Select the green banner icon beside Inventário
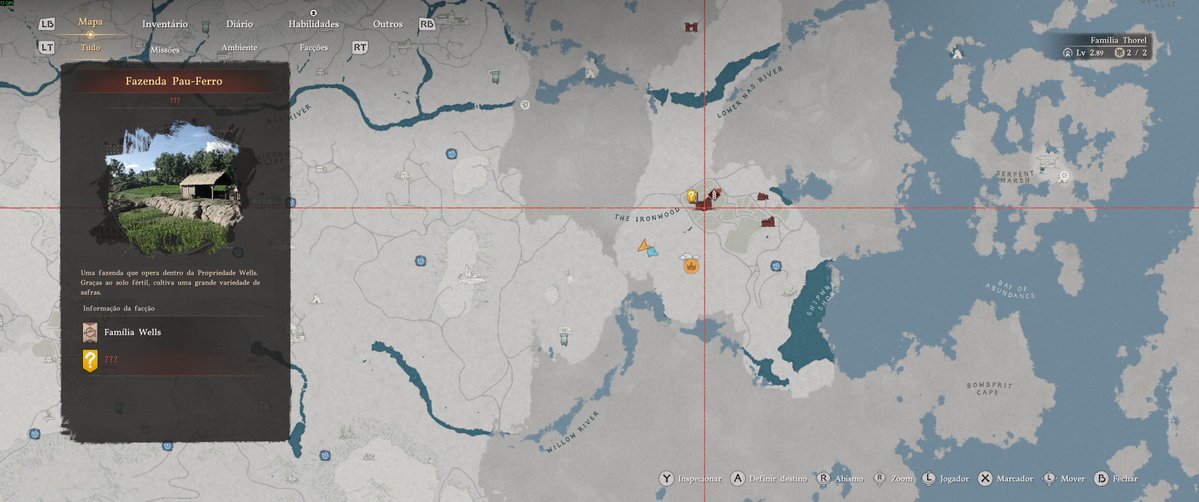Screen dimensions: 1199x502 206,27
